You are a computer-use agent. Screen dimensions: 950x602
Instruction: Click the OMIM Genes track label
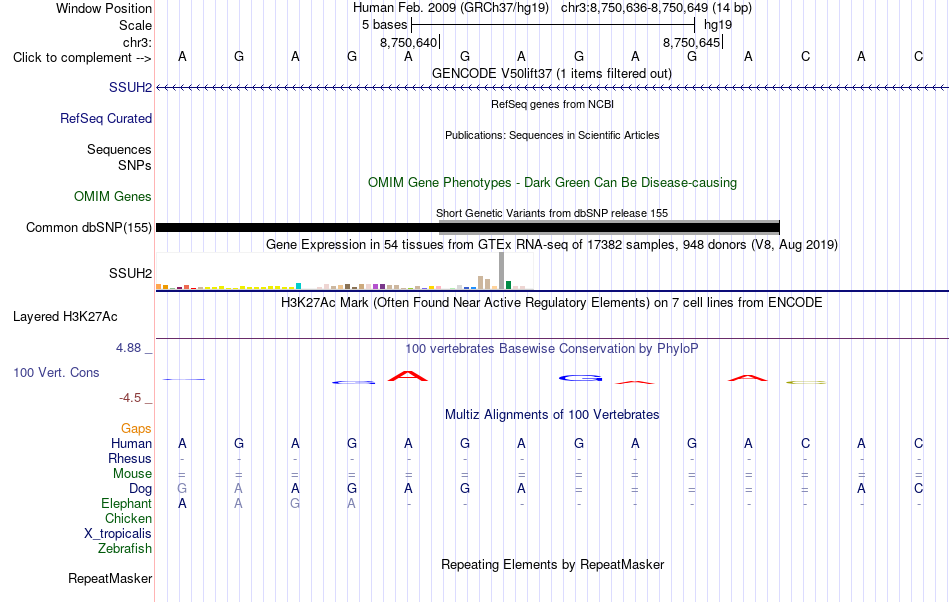(112, 196)
